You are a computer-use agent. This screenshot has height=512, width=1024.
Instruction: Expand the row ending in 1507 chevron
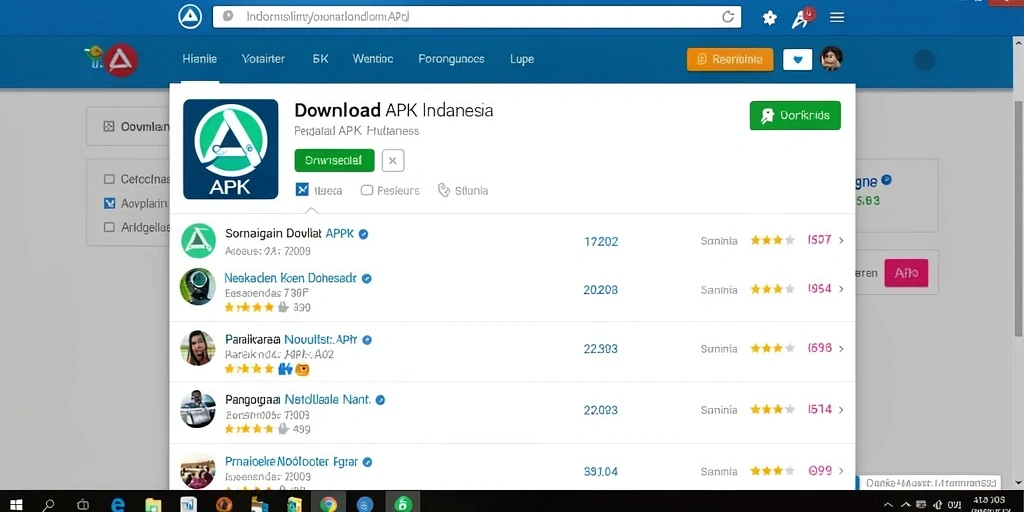click(841, 240)
